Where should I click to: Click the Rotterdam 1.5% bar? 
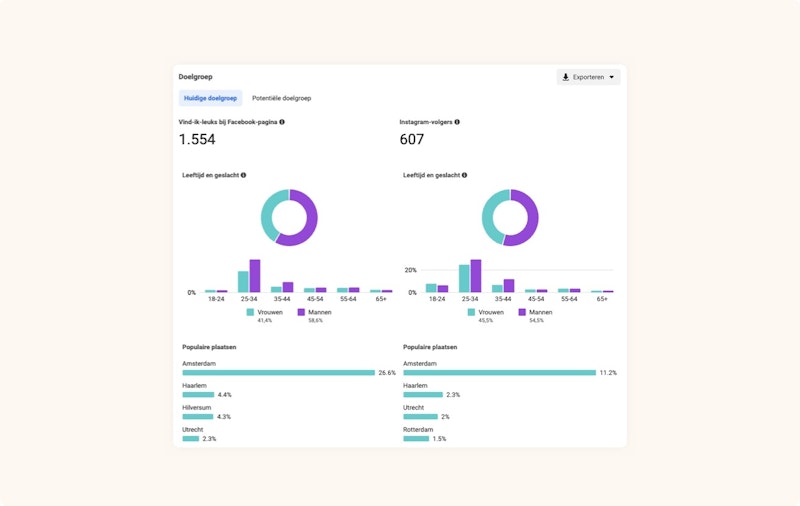click(416, 439)
